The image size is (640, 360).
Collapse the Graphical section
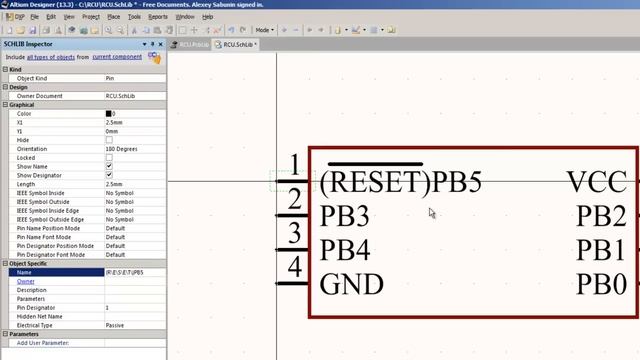pyautogui.click(x=5, y=105)
